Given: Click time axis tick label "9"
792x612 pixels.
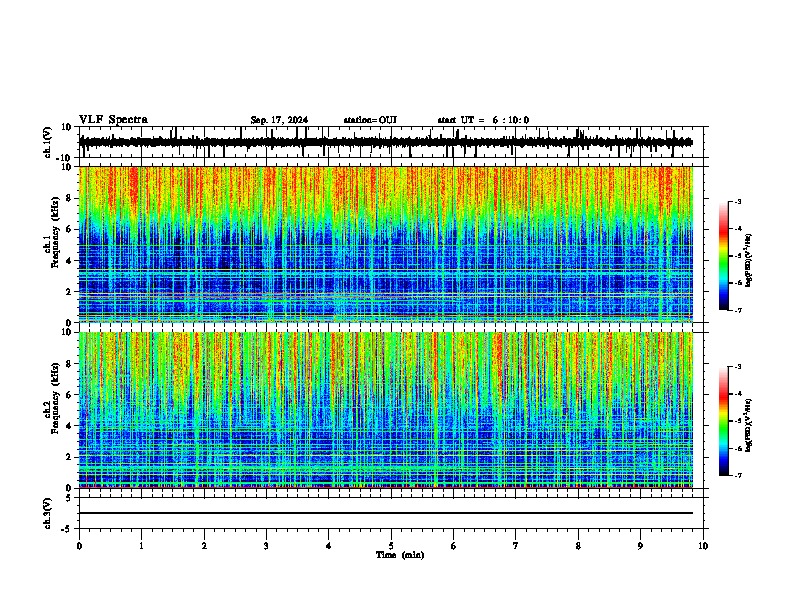Looking at the screenshot, I should coord(640,546).
